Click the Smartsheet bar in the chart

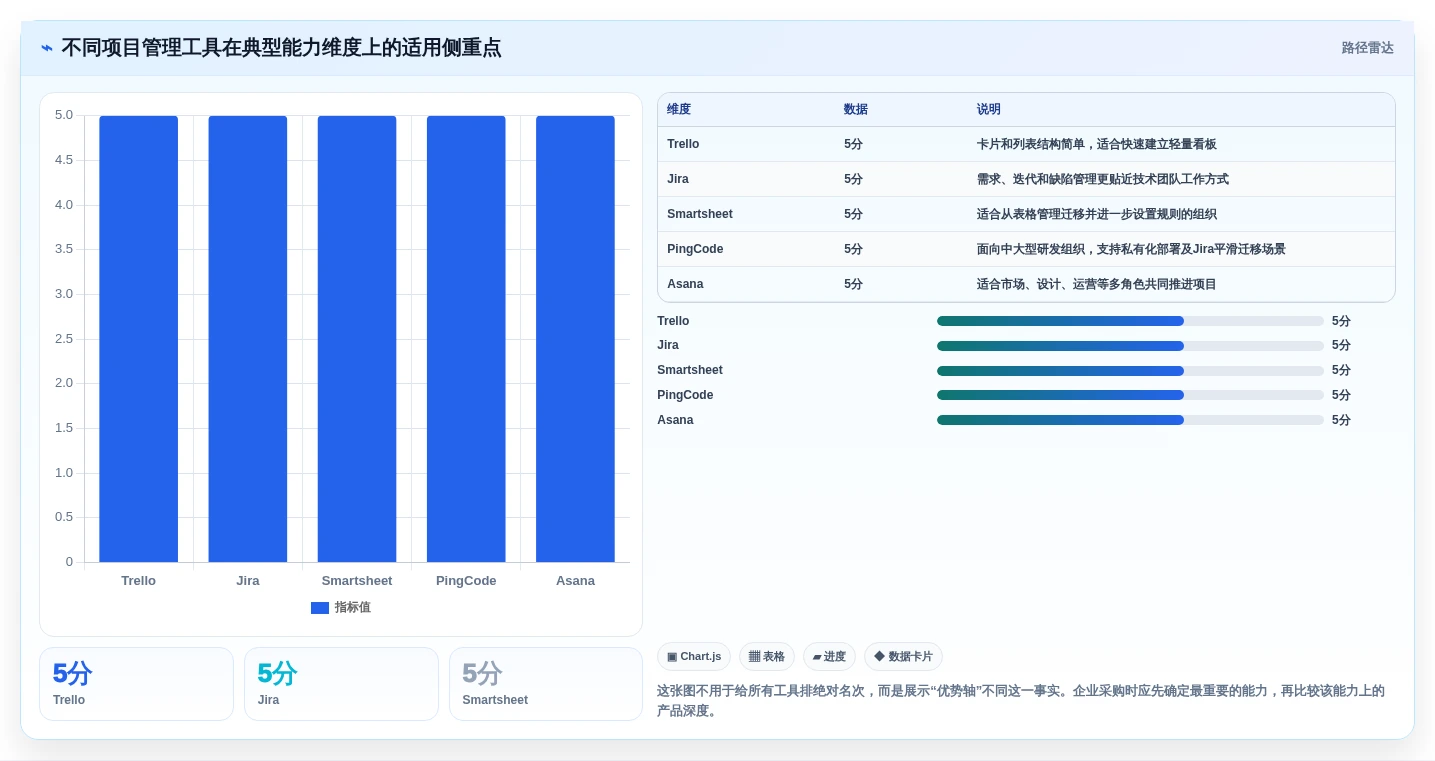[357, 339]
